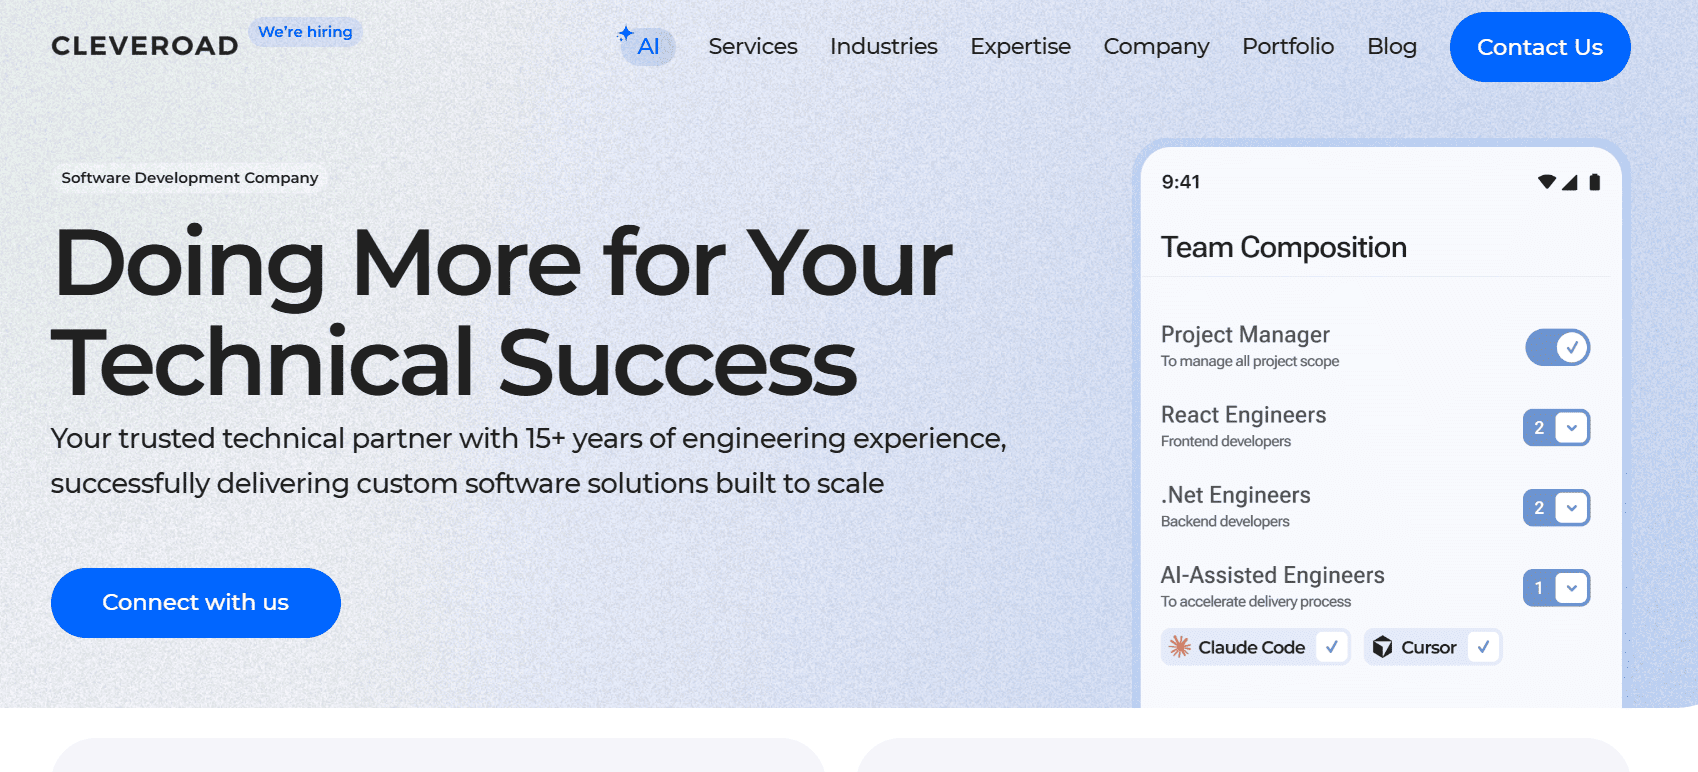Click the 'Backend developers' subtitle
The image size is (1698, 772).
(x=1225, y=521)
